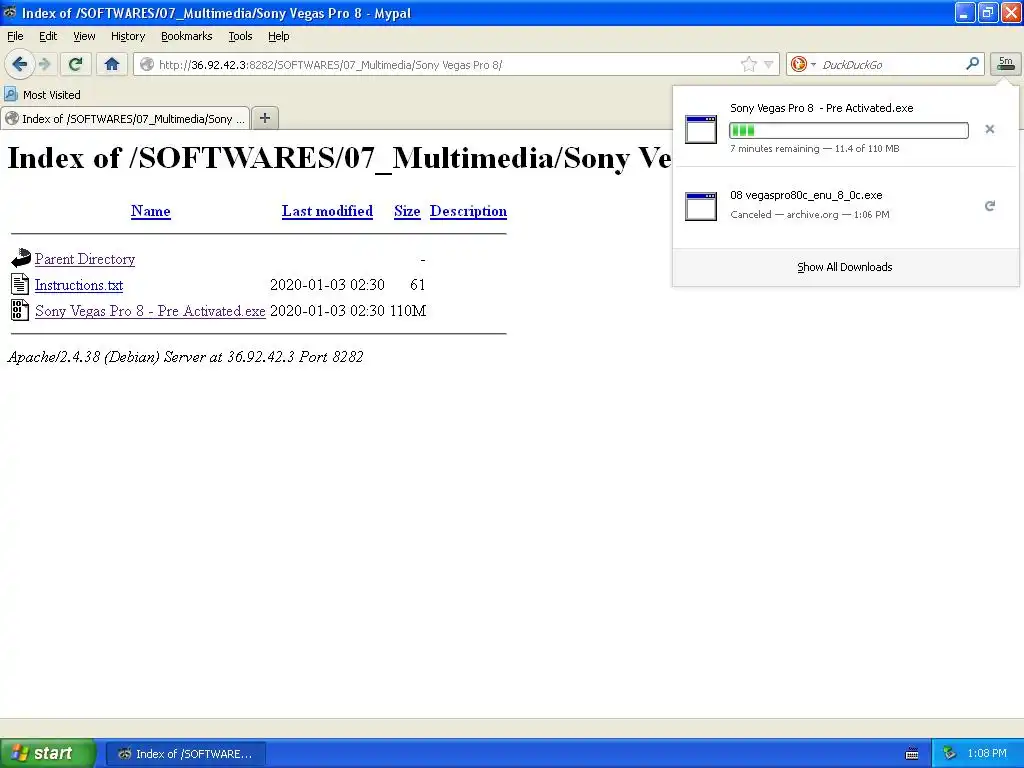1024x768 pixels.
Task: Open the Most Visited bookmarks folder
Action: tap(42, 95)
